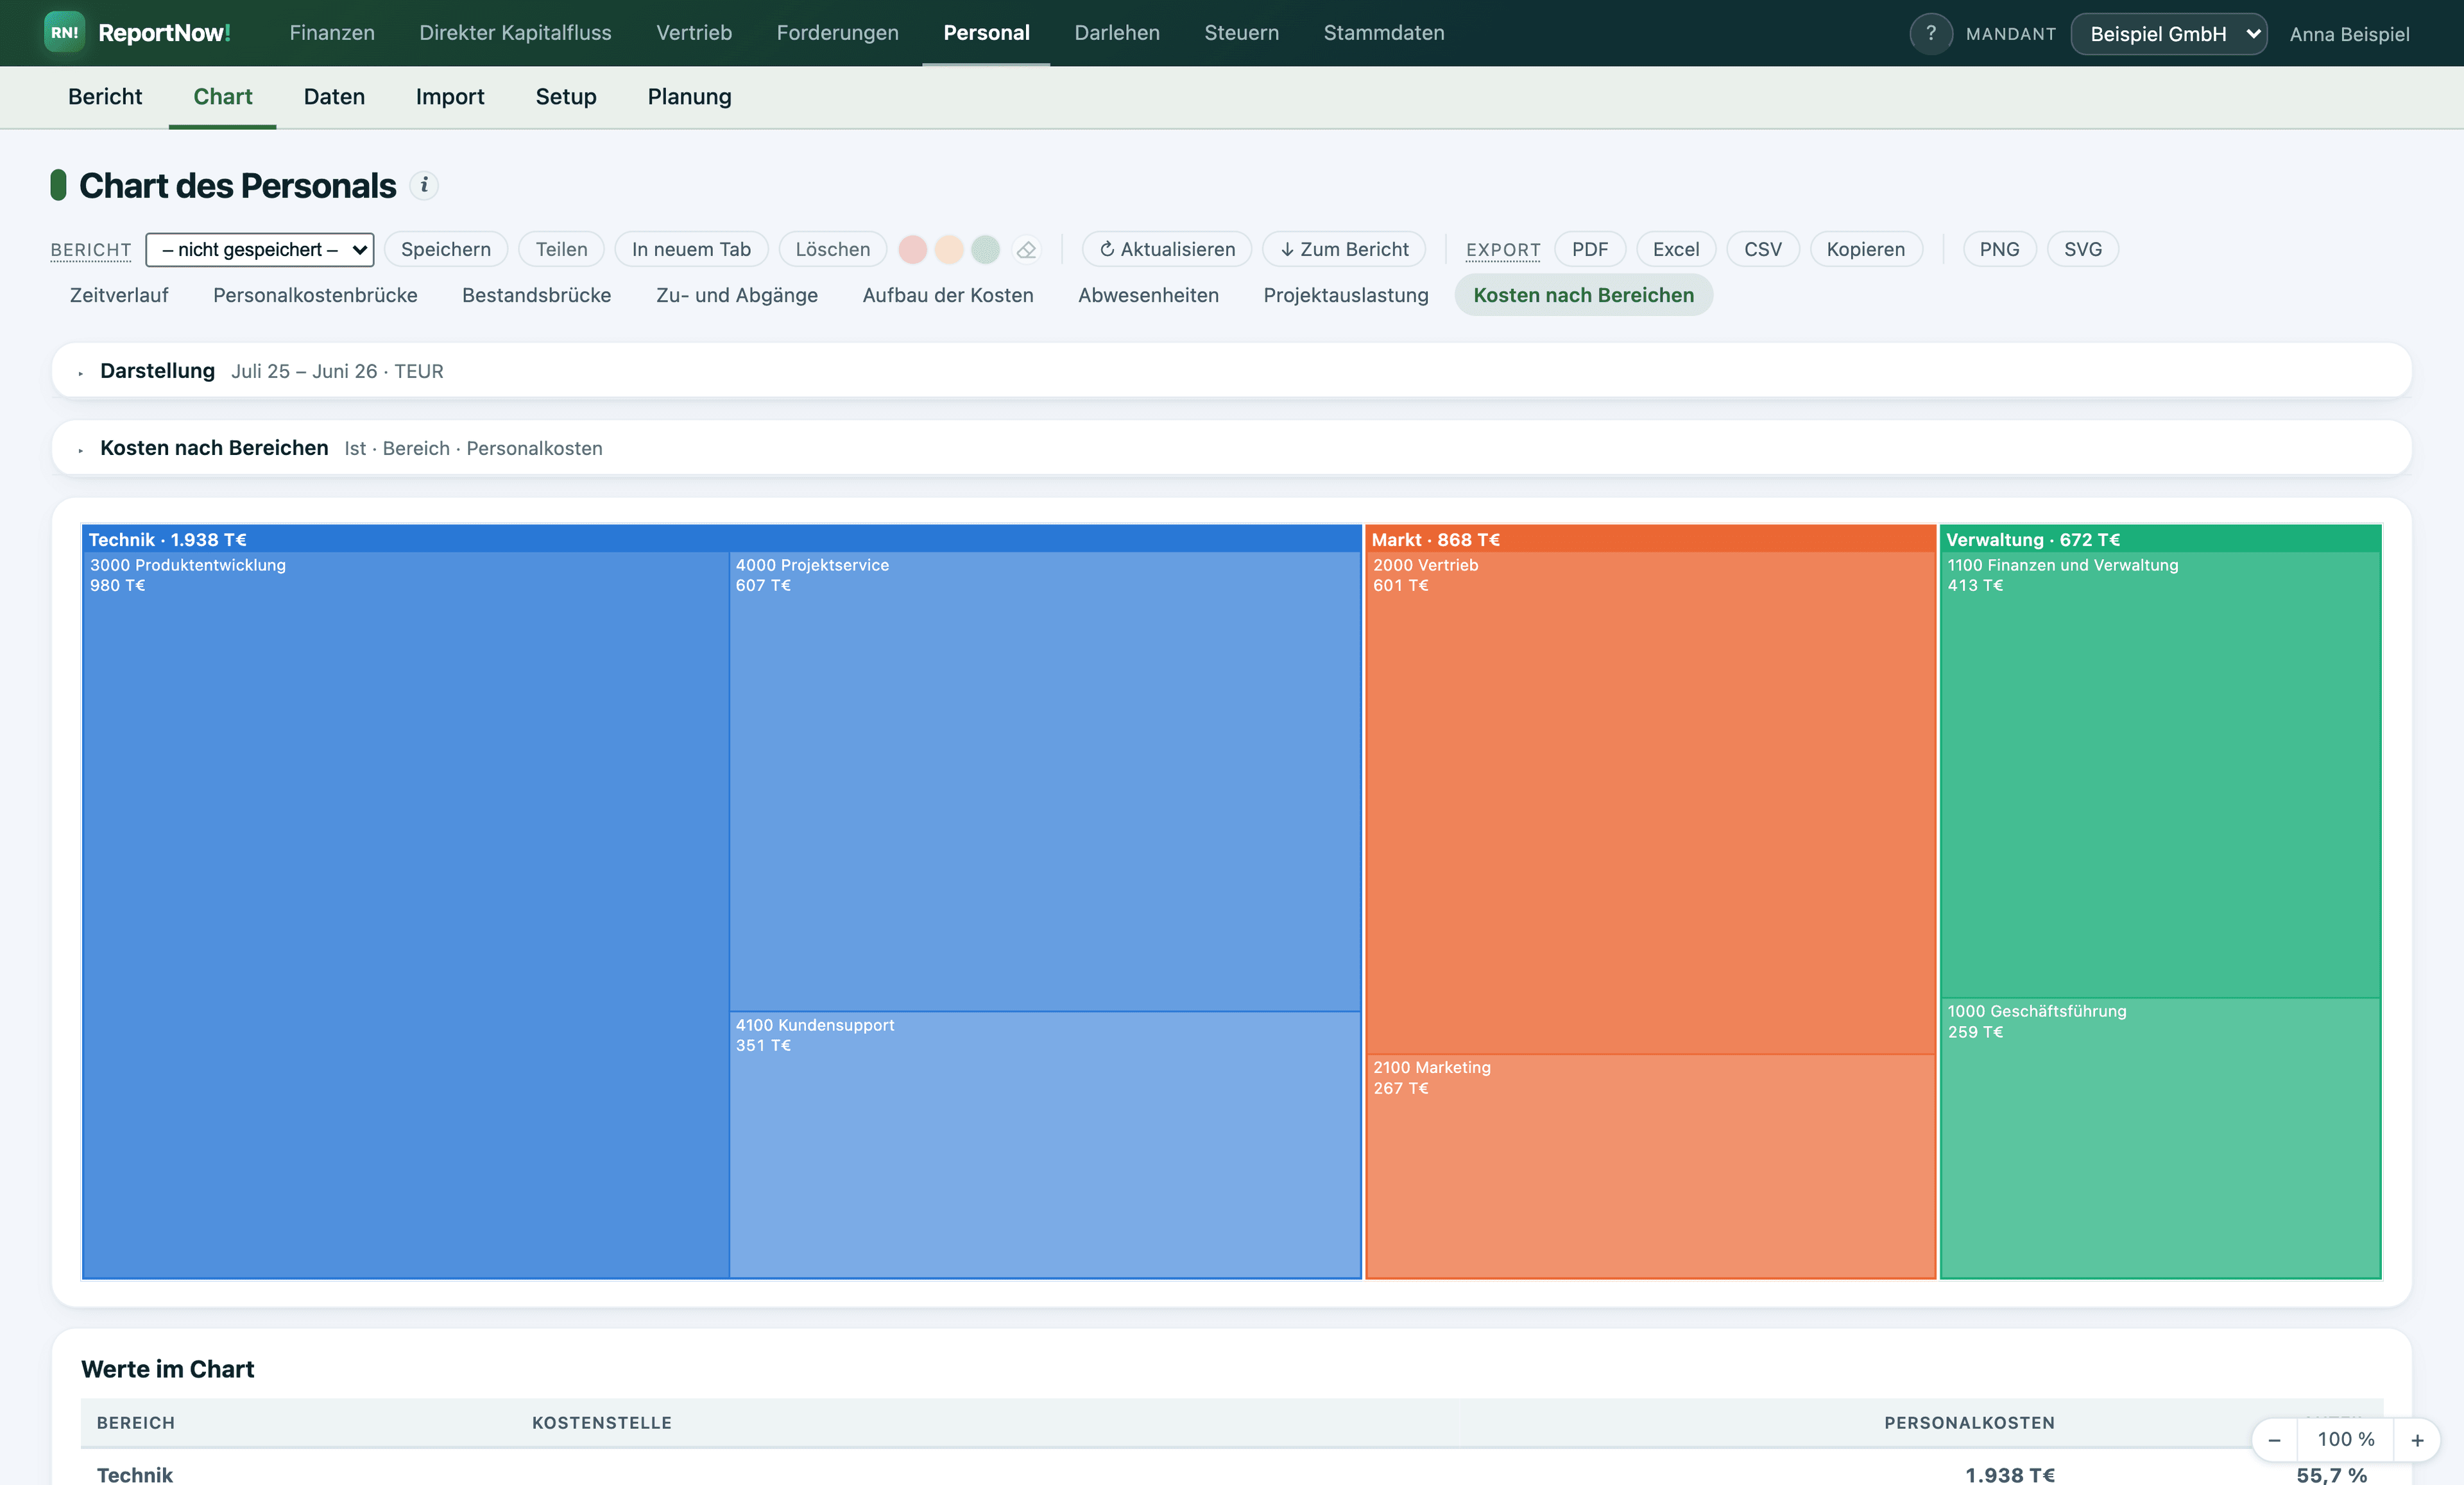Click the zoom out minus icon

pyautogui.click(x=2274, y=1439)
